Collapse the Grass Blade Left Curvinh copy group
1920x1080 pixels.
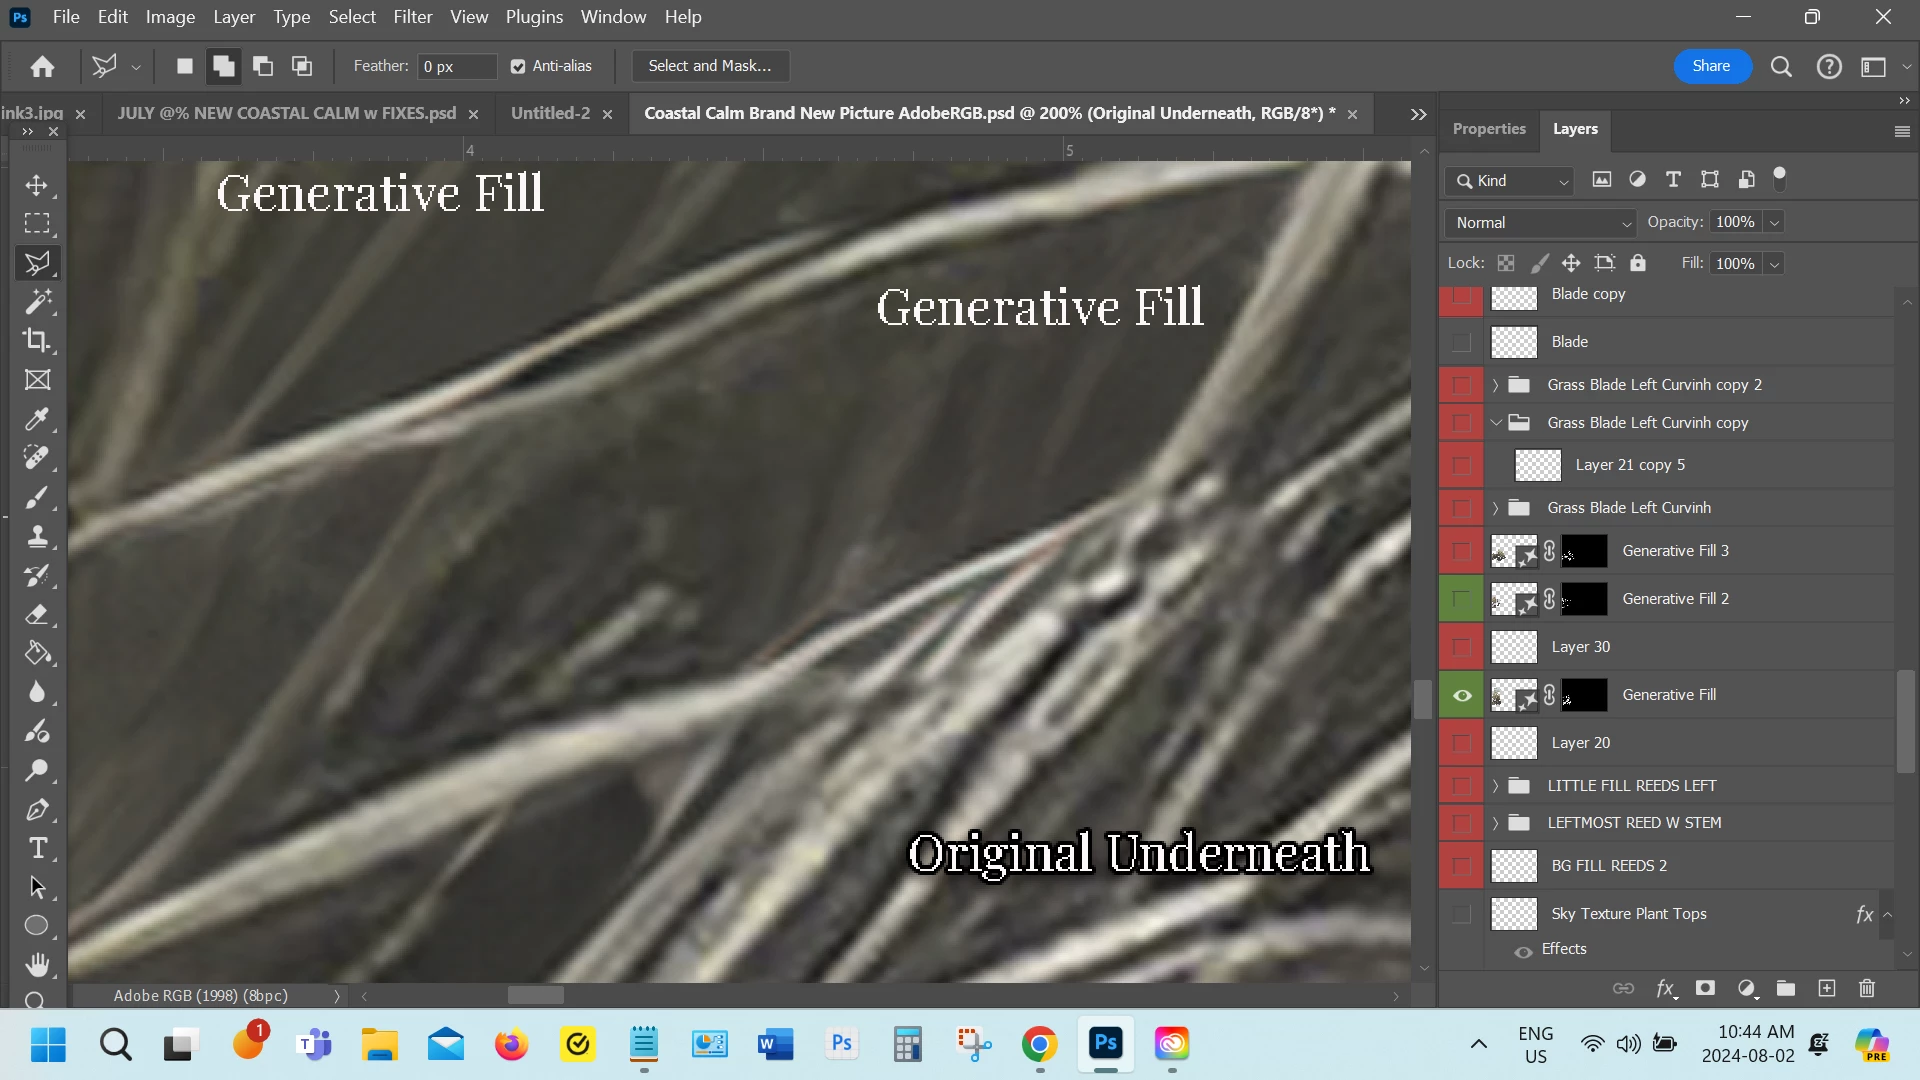pos(1495,423)
